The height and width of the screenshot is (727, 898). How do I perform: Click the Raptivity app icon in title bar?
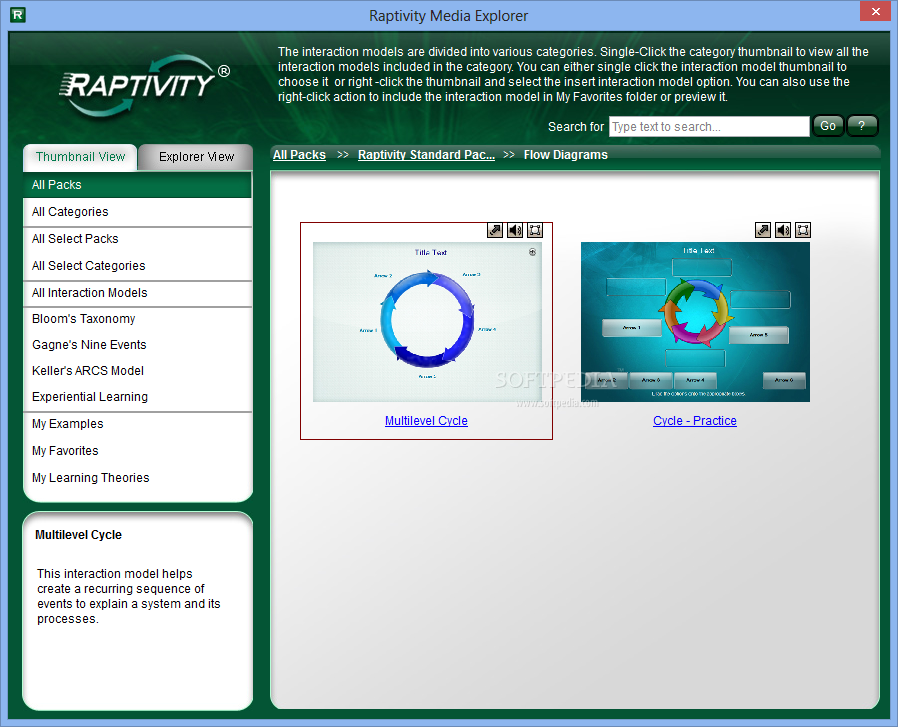click(18, 15)
